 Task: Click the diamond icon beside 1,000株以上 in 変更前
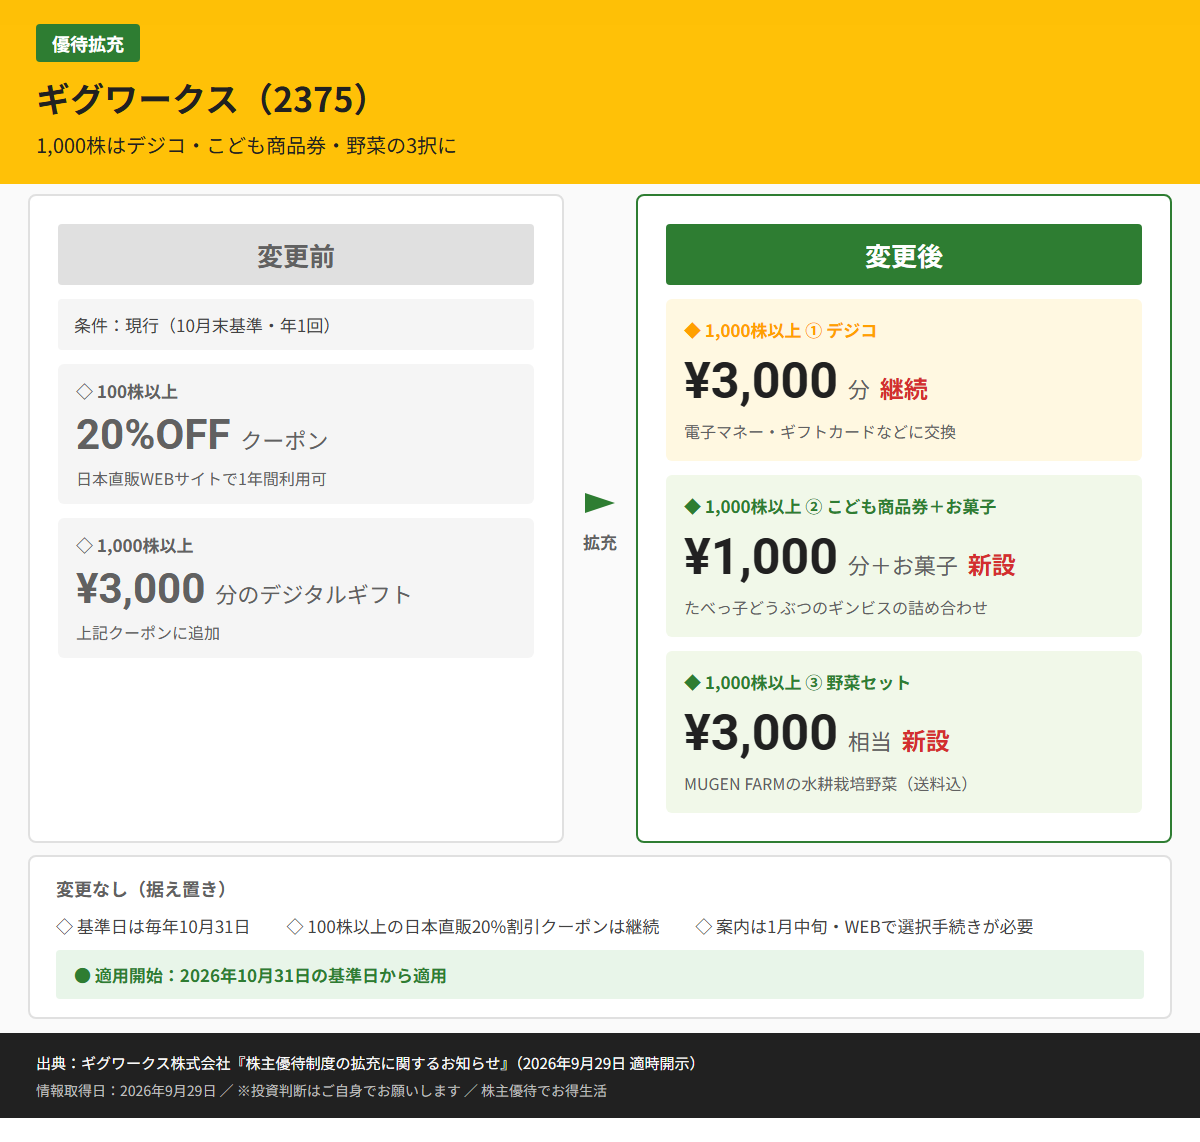(84, 545)
